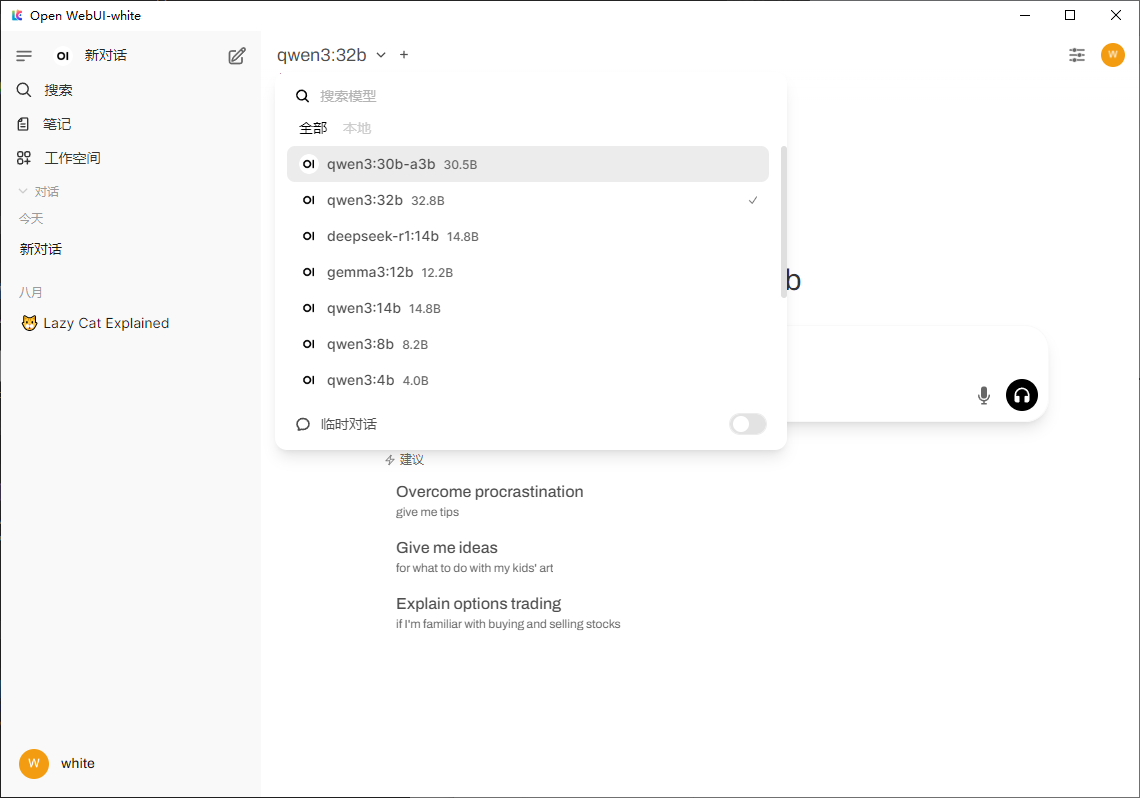Choose model deepseek-r1:14b
The width and height of the screenshot is (1140, 798).
point(528,236)
